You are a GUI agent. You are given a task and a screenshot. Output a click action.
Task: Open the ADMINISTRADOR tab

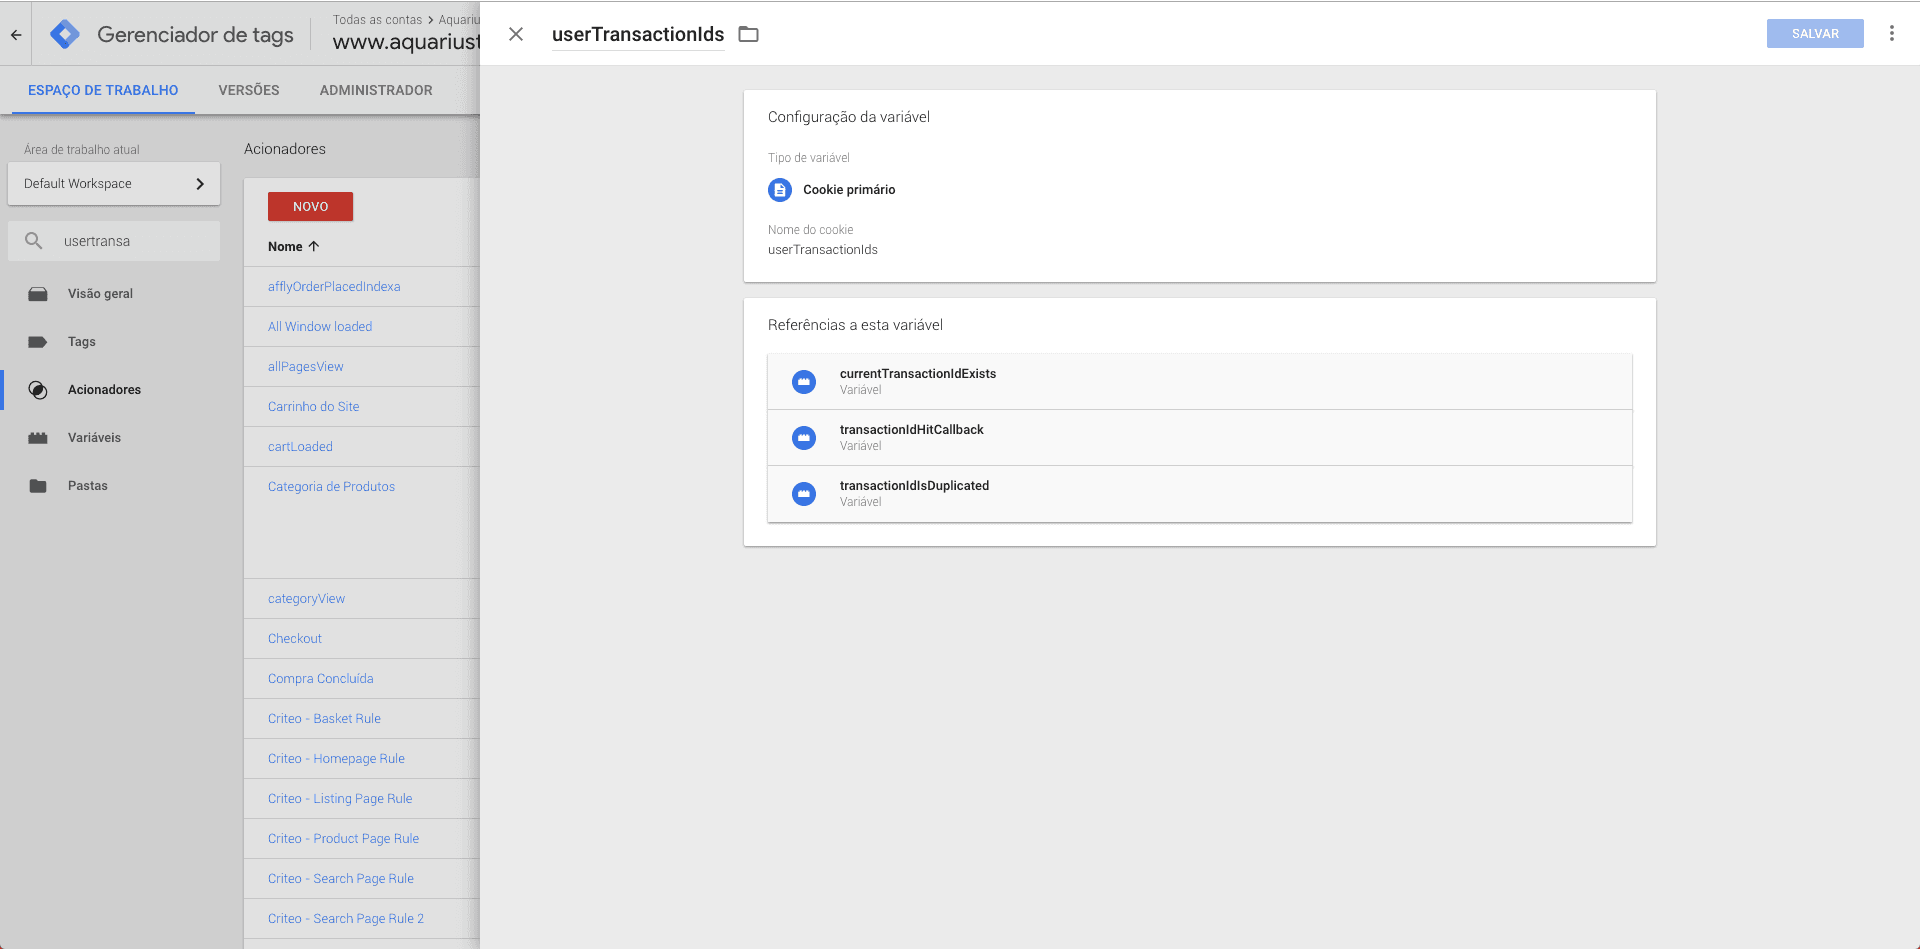tap(376, 90)
